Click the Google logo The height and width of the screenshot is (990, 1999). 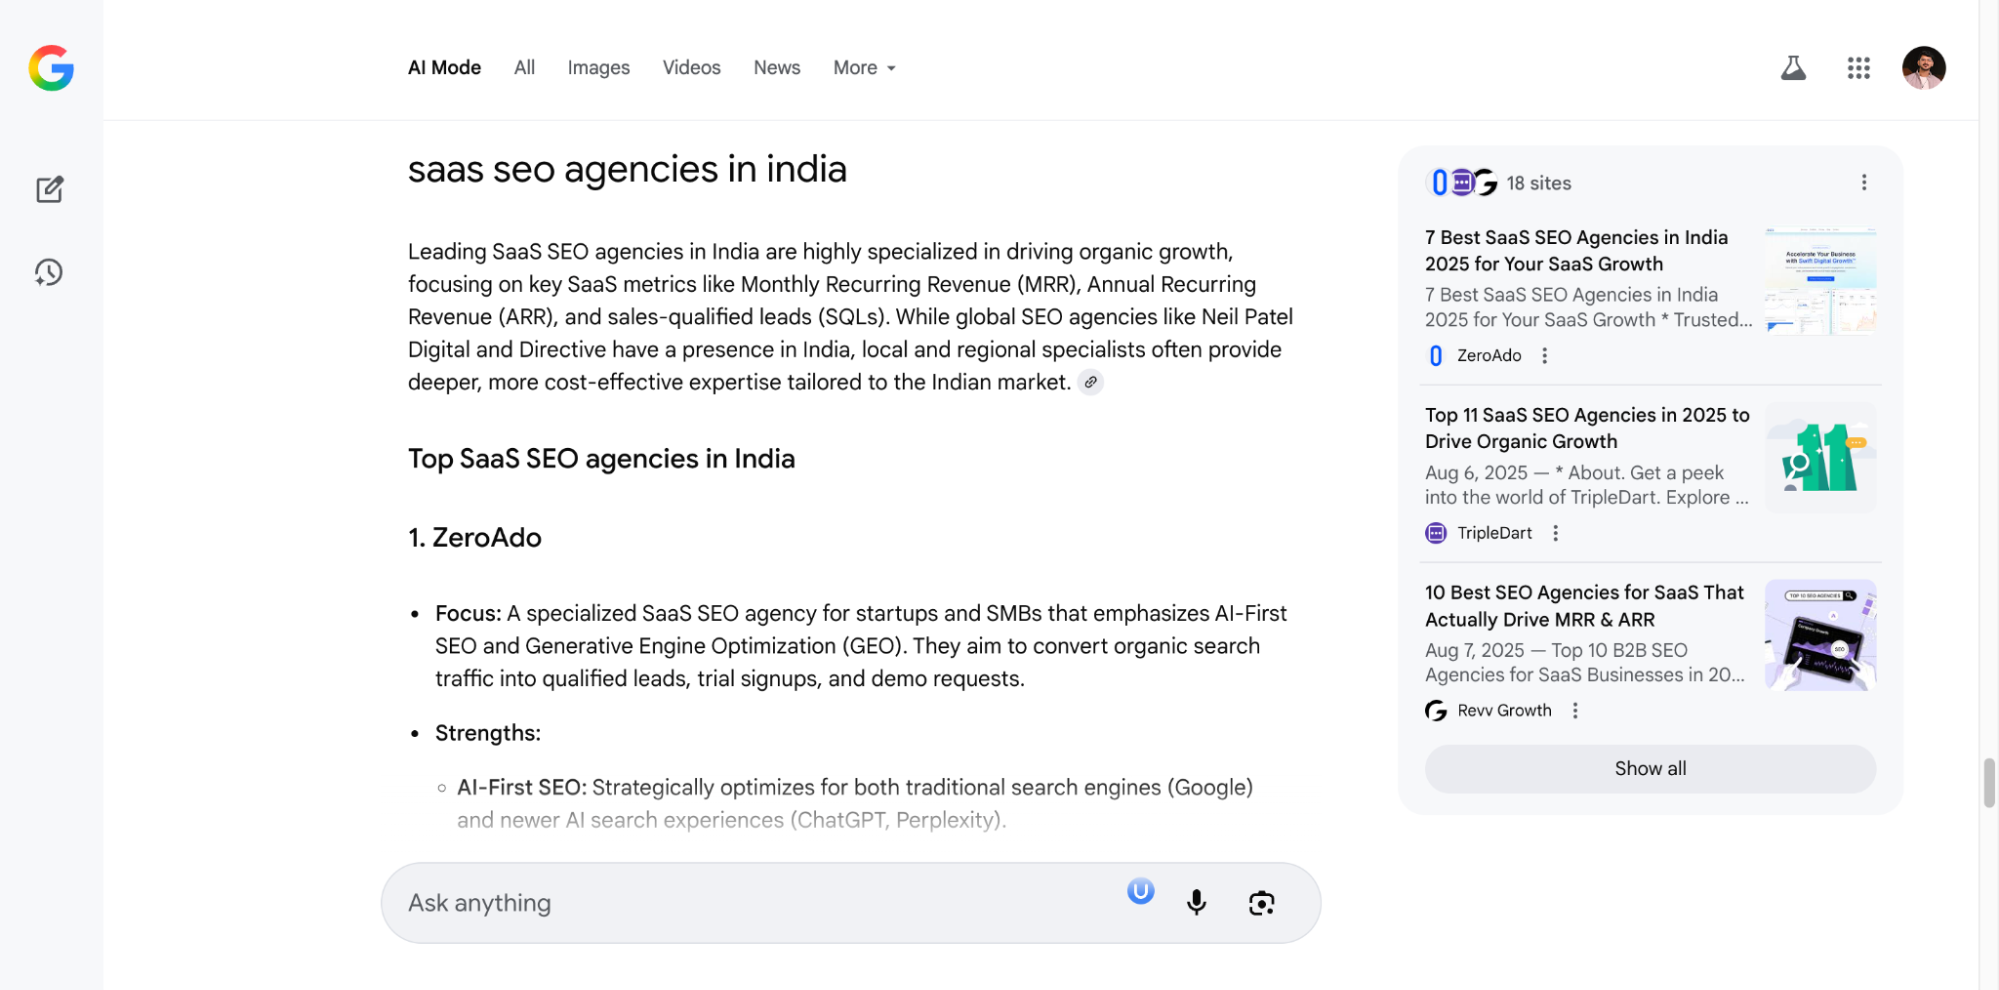pos(51,69)
